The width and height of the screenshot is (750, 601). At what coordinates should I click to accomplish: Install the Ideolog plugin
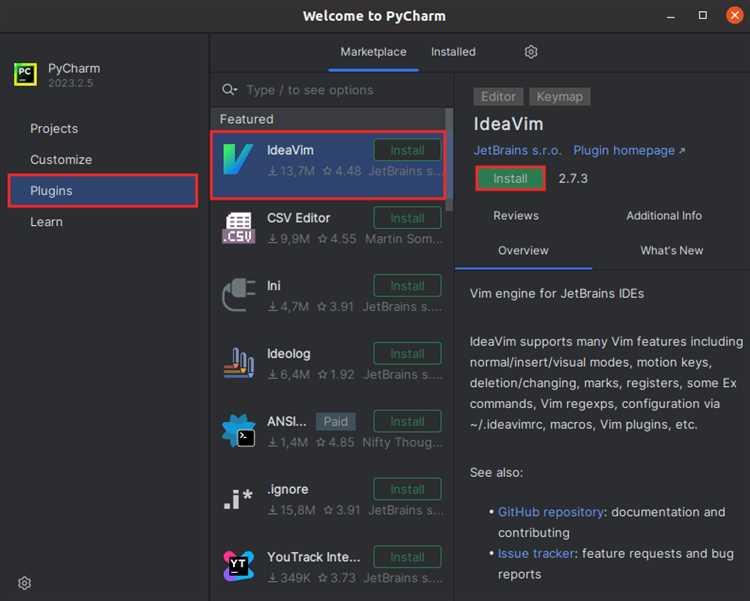pyautogui.click(x=407, y=354)
